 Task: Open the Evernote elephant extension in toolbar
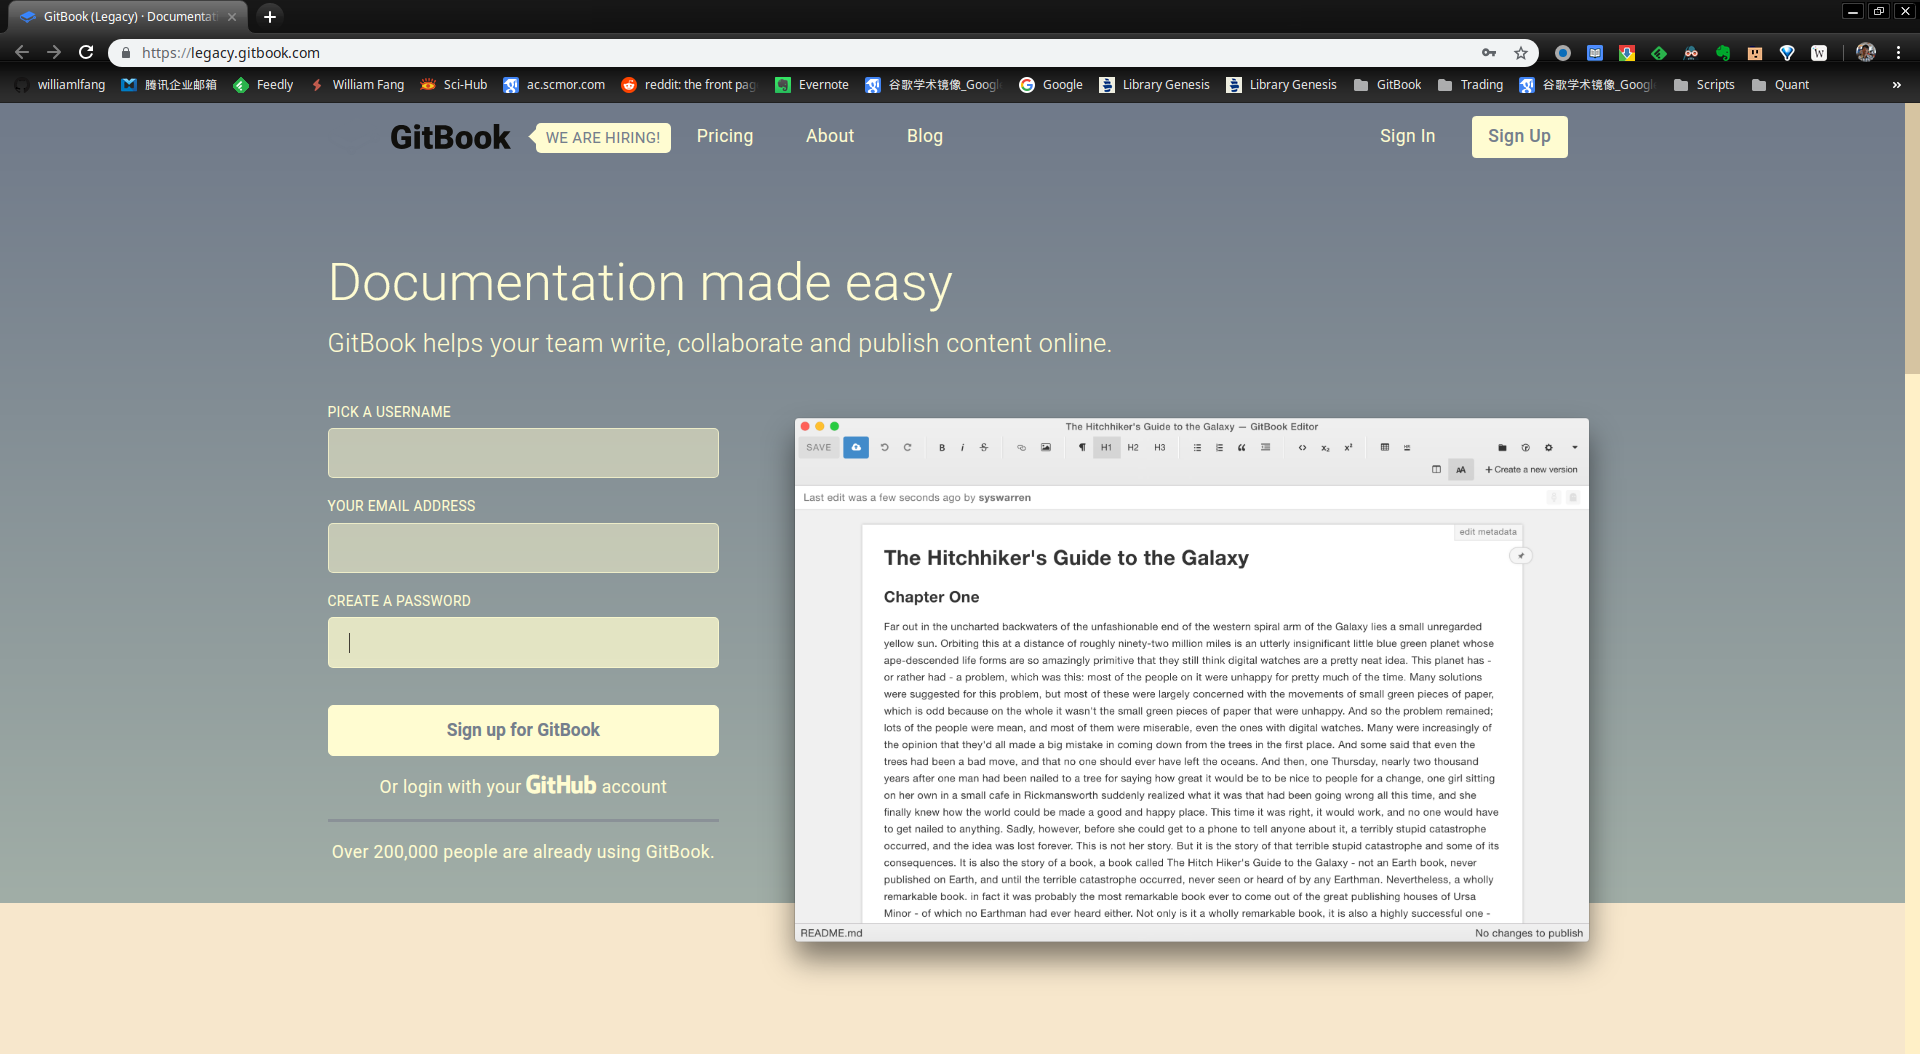click(x=1723, y=53)
